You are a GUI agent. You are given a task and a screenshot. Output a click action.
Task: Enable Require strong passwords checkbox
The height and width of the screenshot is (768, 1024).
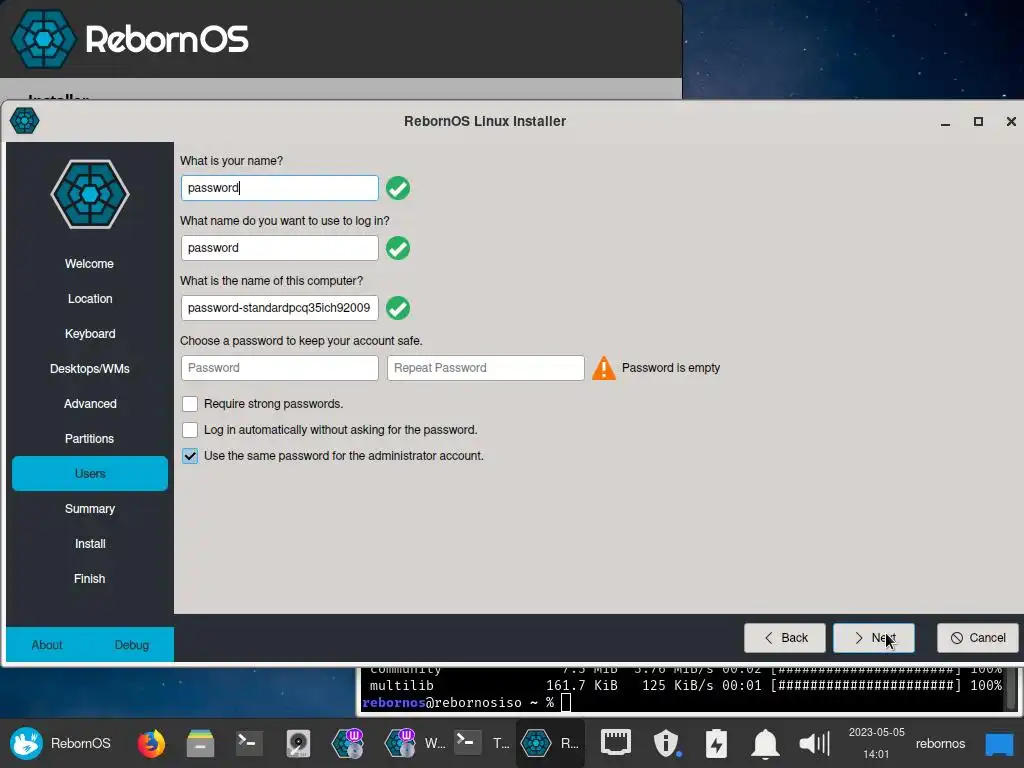(x=190, y=404)
